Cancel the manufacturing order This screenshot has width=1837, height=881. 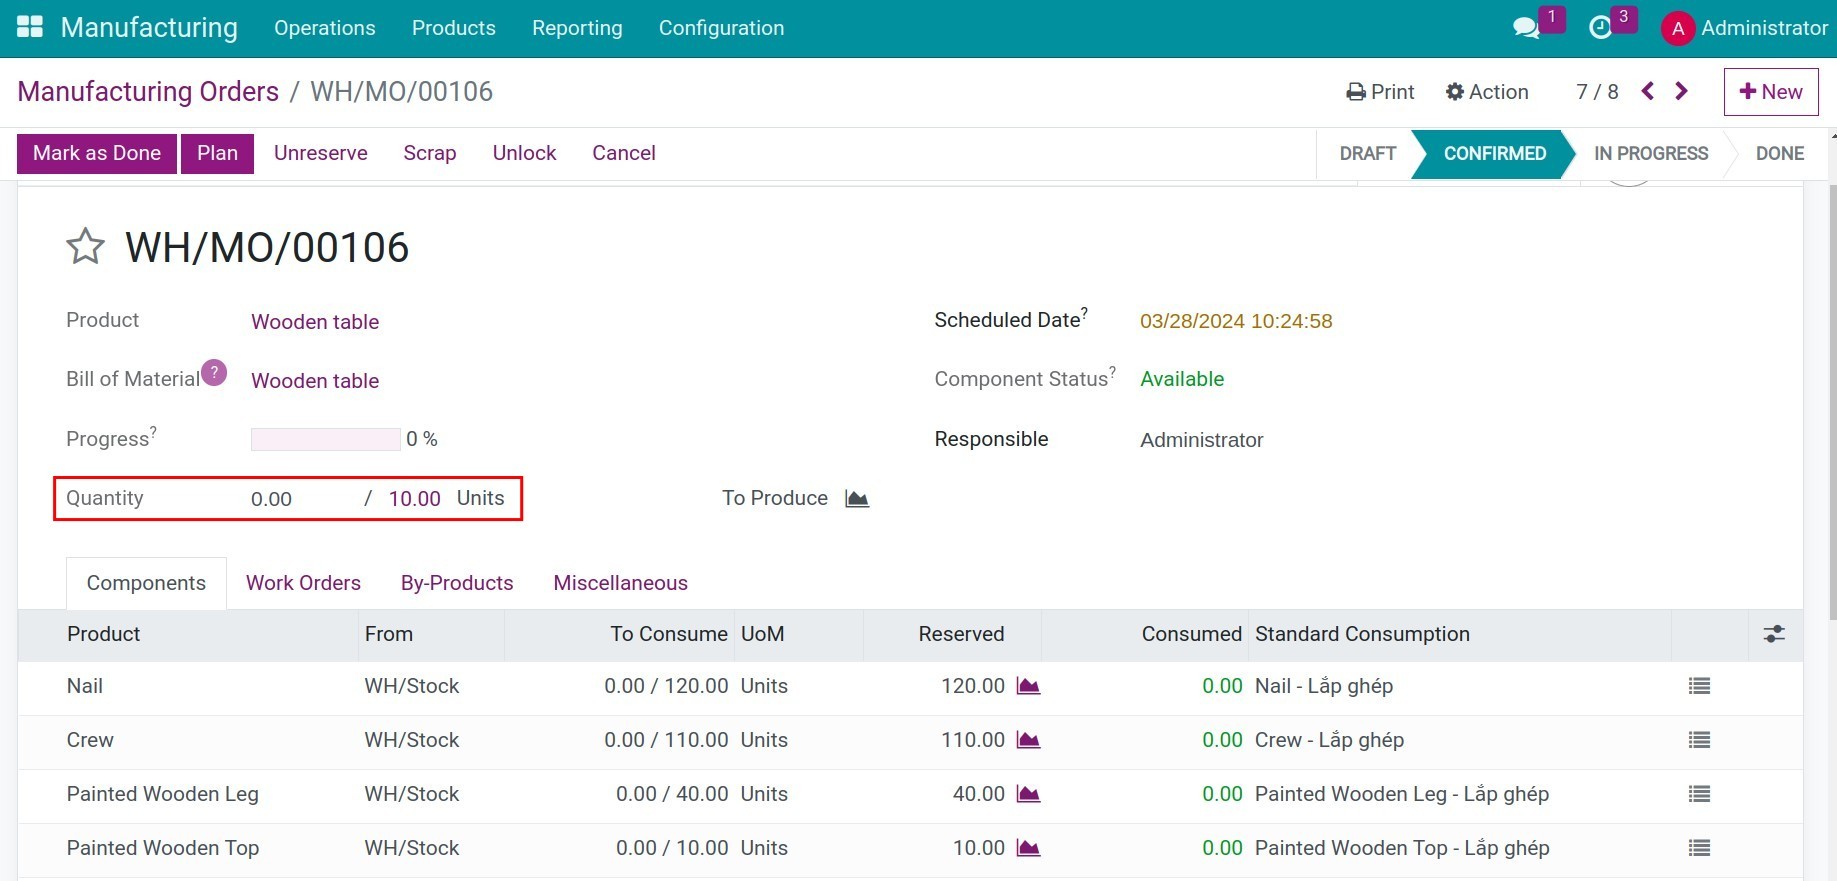pos(624,153)
